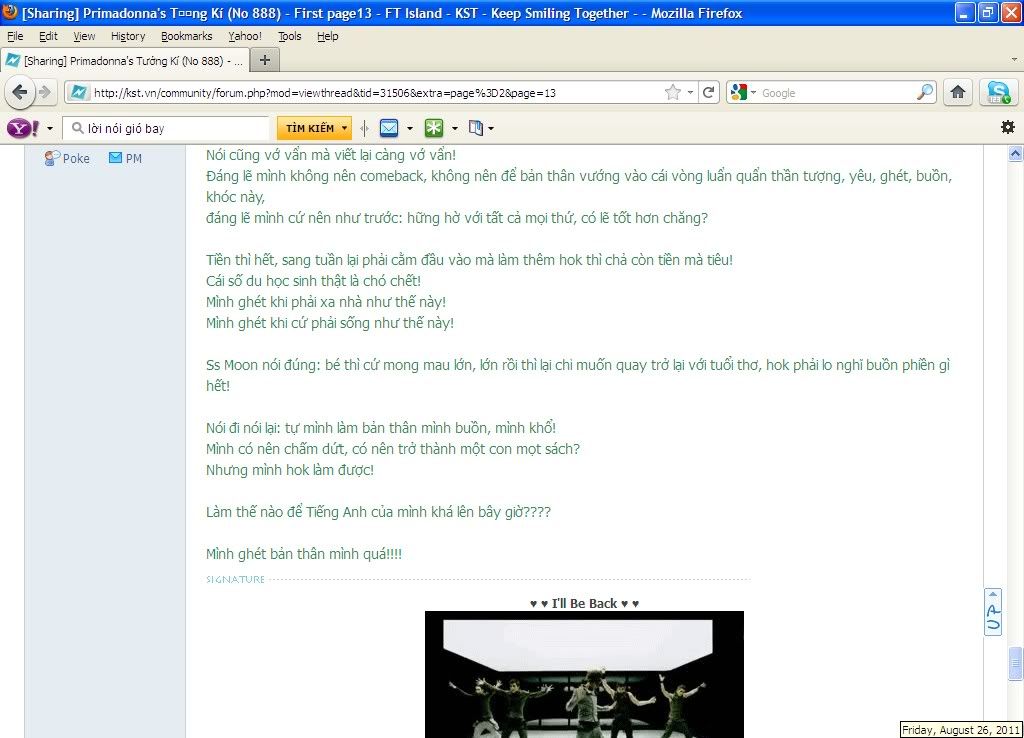Click the Firefox icon in the title bar

point(10,12)
